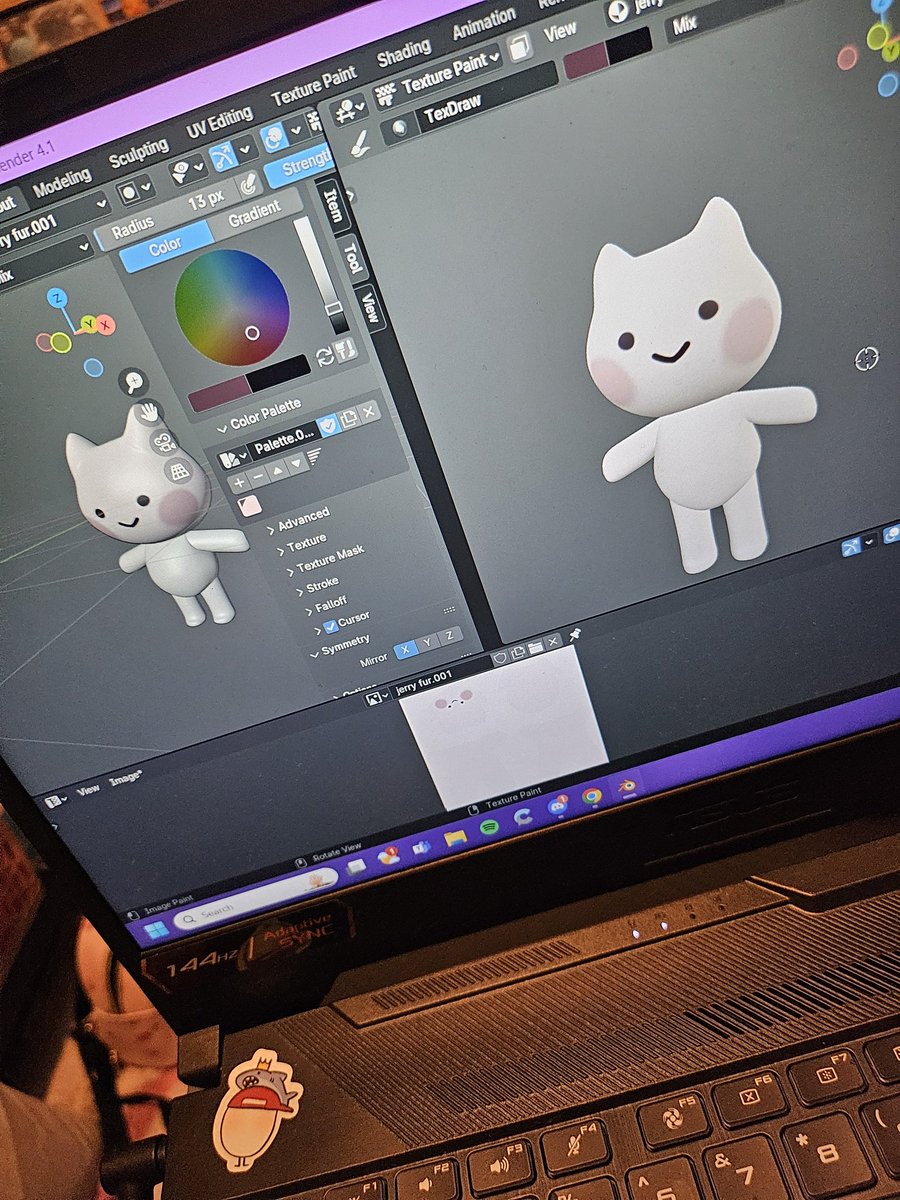Select the paintbrush draw tool icon
The height and width of the screenshot is (1200, 900).
360,144
